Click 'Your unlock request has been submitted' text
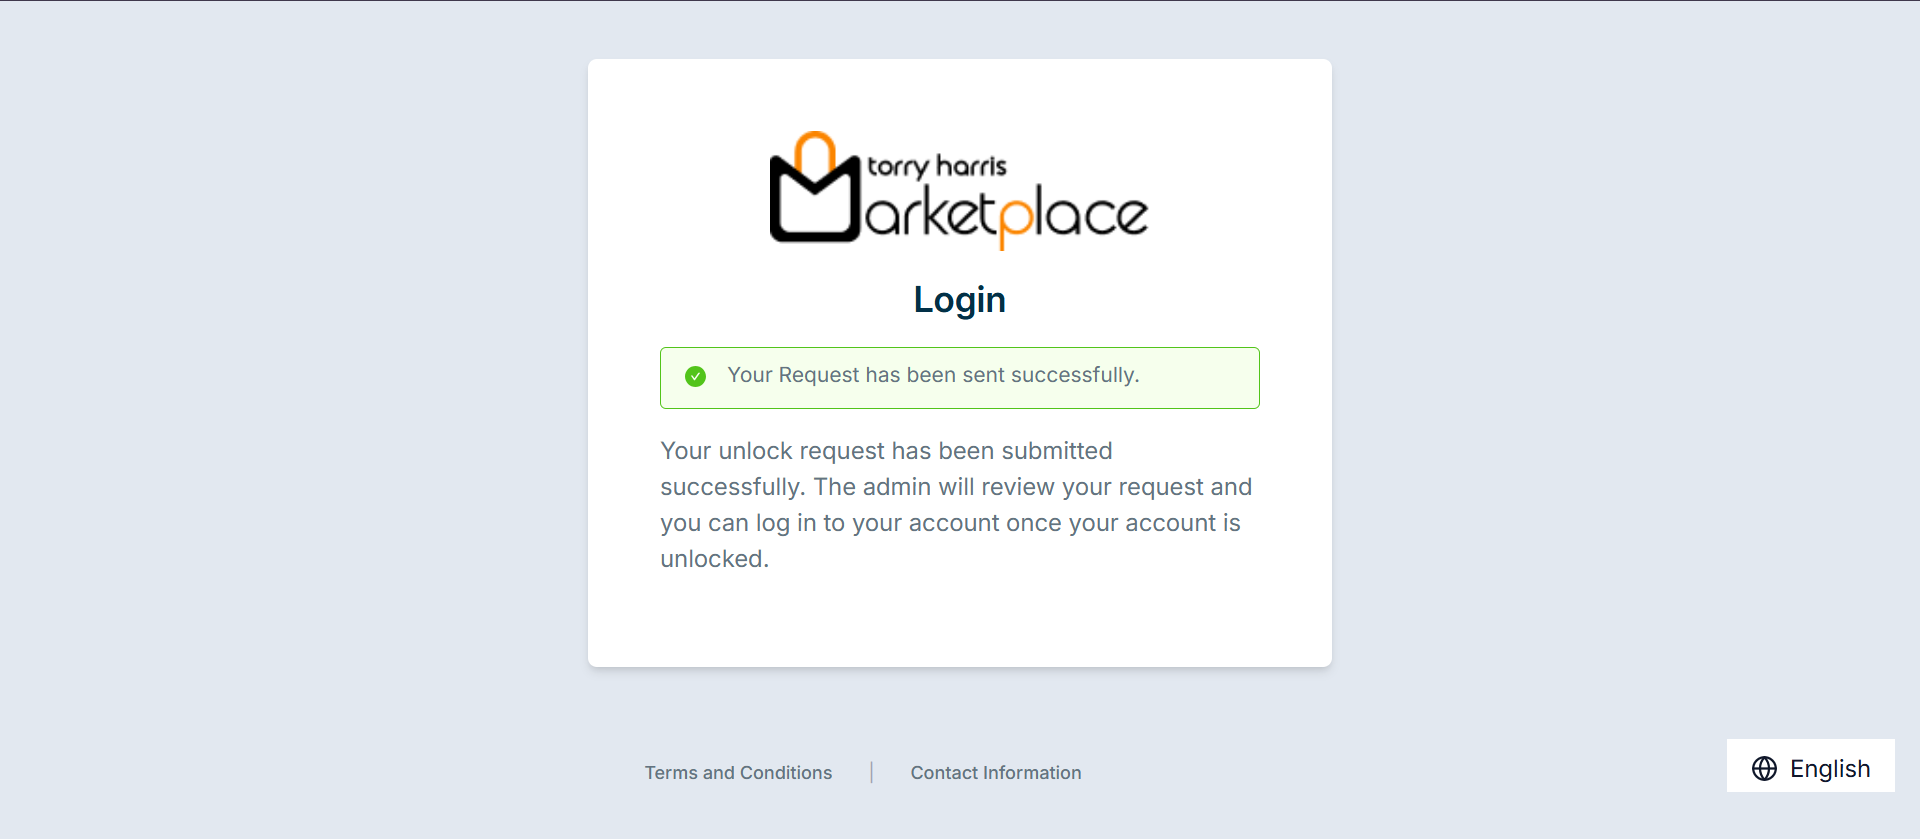 coord(886,451)
